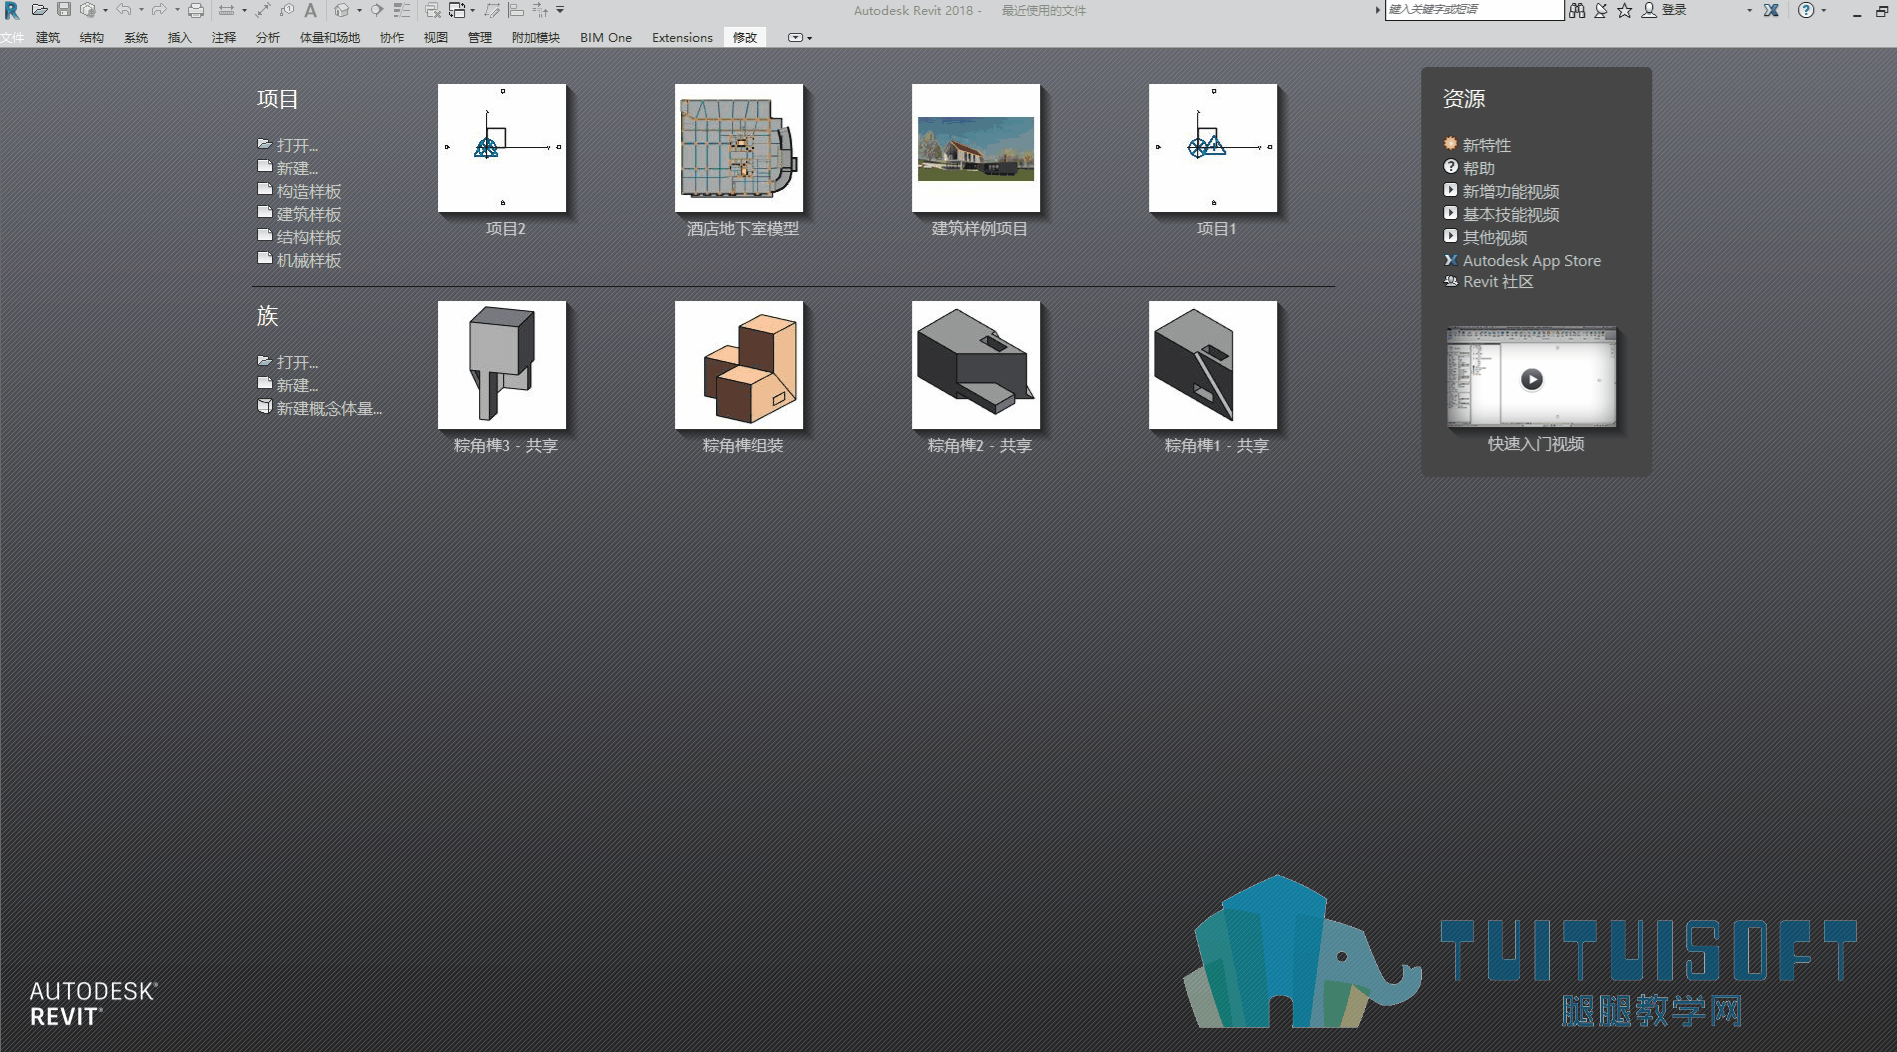The width and height of the screenshot is (1897, 1052).
Task: Click the Save disk icon
Action: (64, 10)
